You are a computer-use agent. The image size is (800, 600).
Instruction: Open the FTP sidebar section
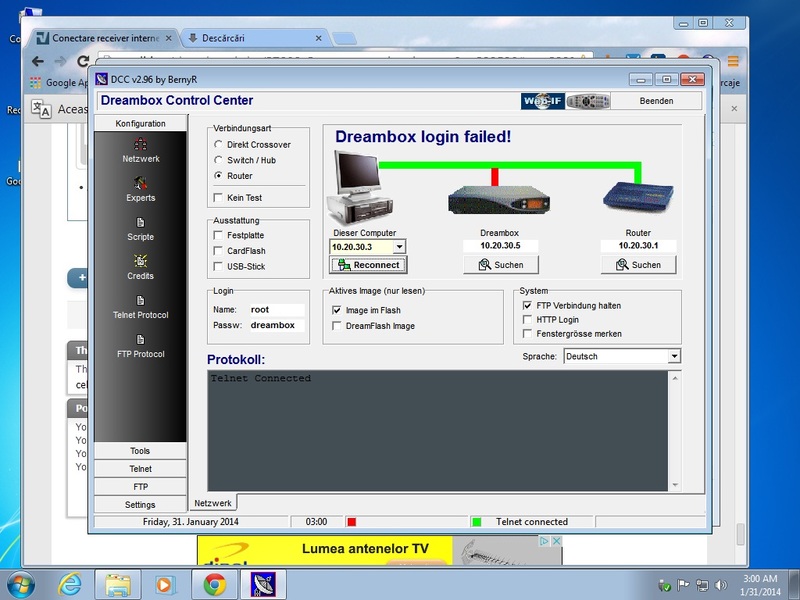click(140, 487)
